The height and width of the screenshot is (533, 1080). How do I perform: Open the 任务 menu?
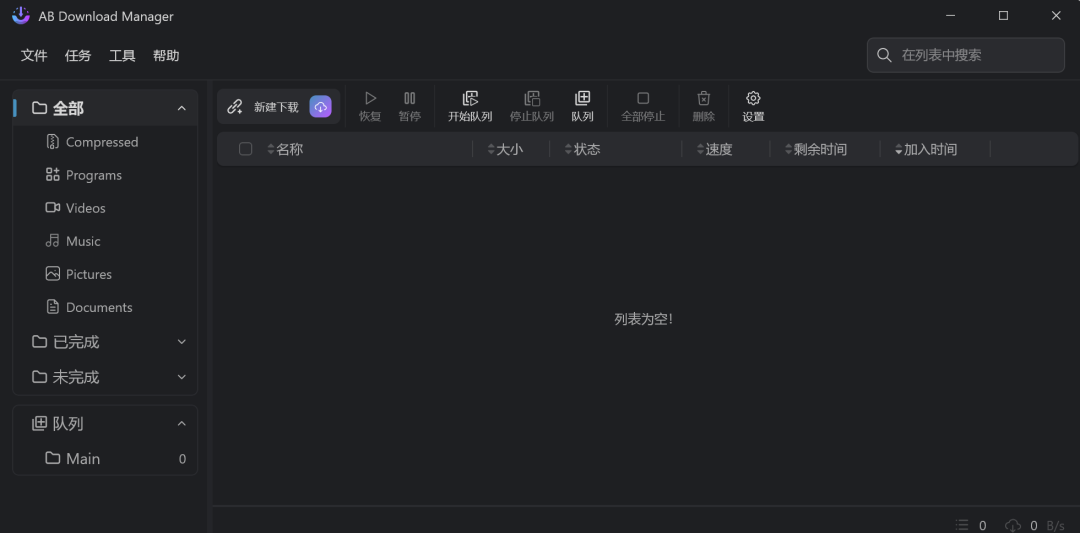click(78, 56)
